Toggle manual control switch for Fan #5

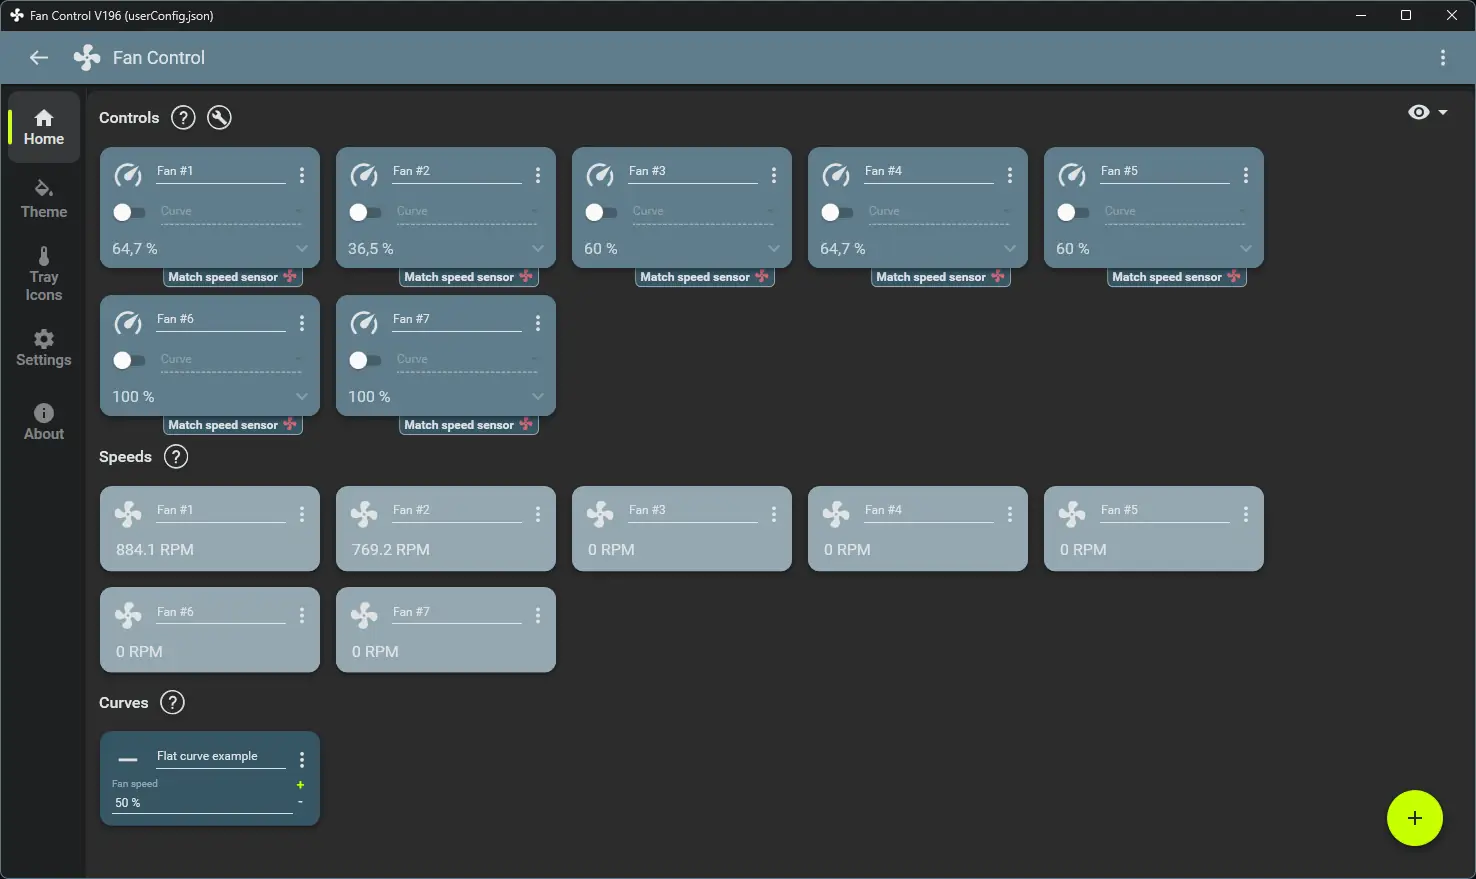point(1073,212)
